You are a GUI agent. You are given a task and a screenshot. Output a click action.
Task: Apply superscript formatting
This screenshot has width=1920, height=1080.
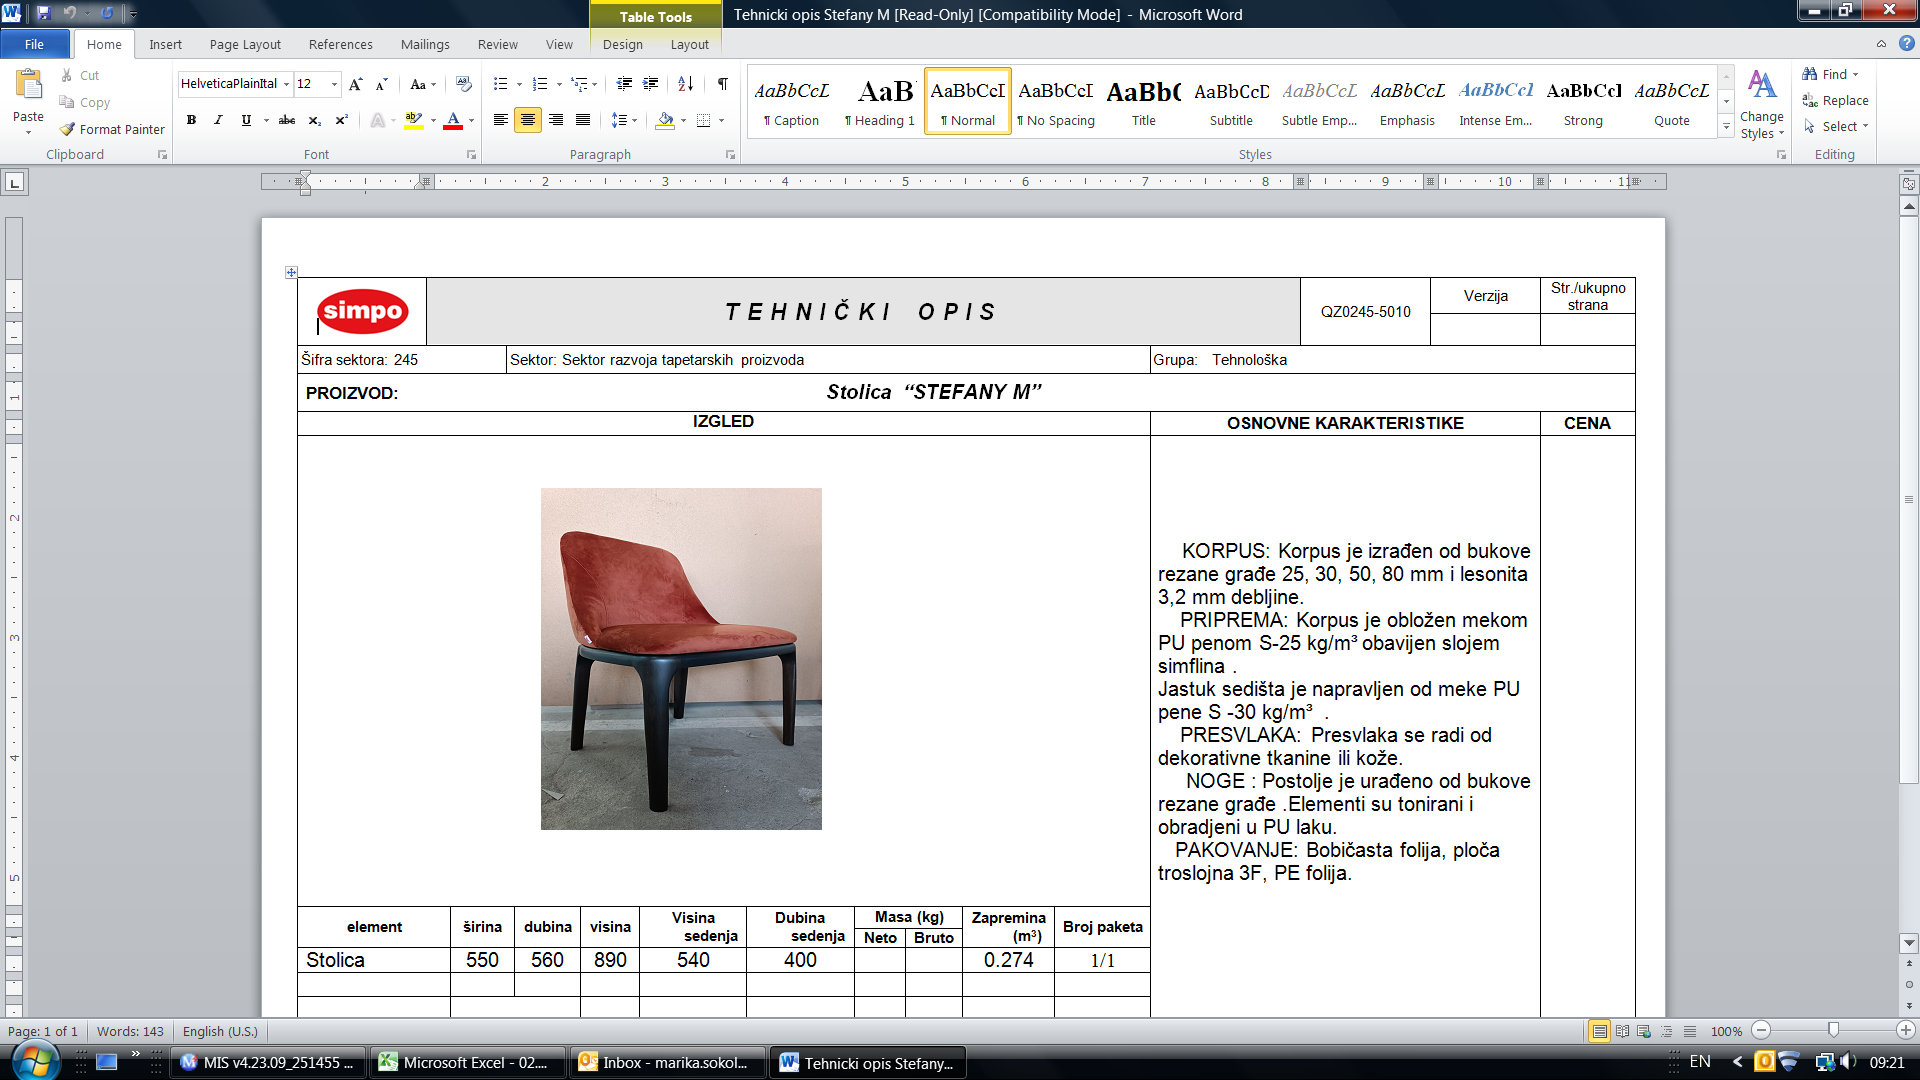pyautogui.click(x=341, y=120)
